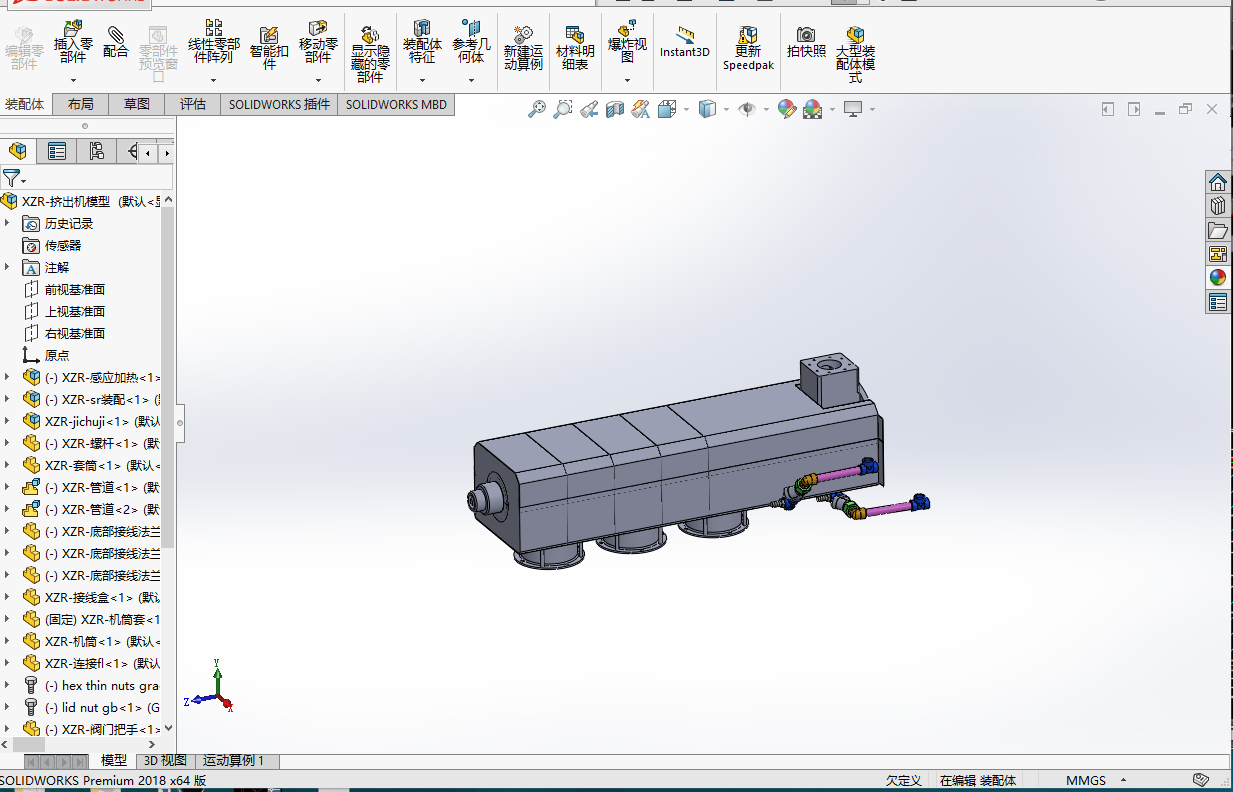Open Appearances color ball task pane icon
Viewport: 1233px width, 792px height.
coord(1217,278)
